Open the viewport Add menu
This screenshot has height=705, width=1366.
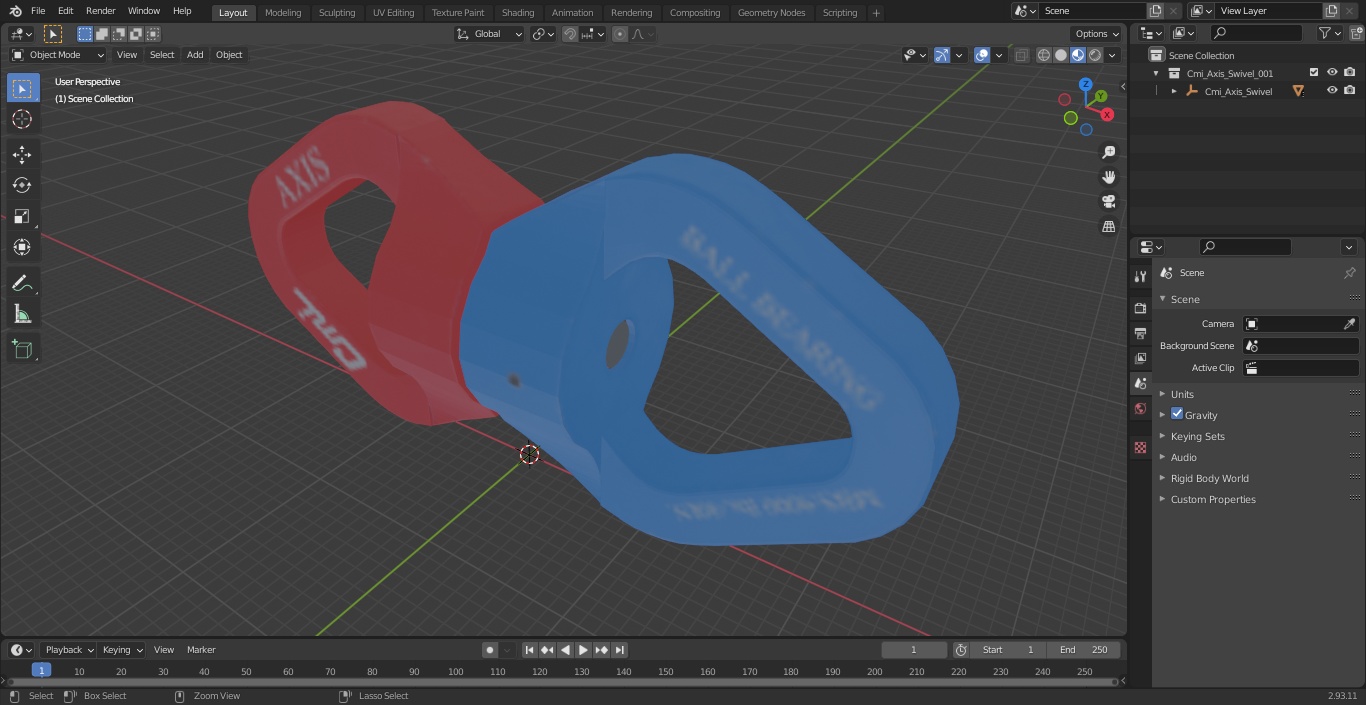coord(195,55)
